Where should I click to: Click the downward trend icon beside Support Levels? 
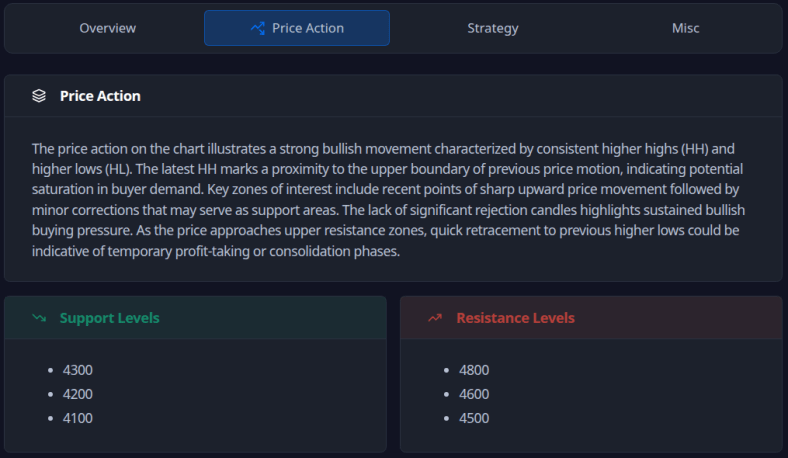[39, 318]
